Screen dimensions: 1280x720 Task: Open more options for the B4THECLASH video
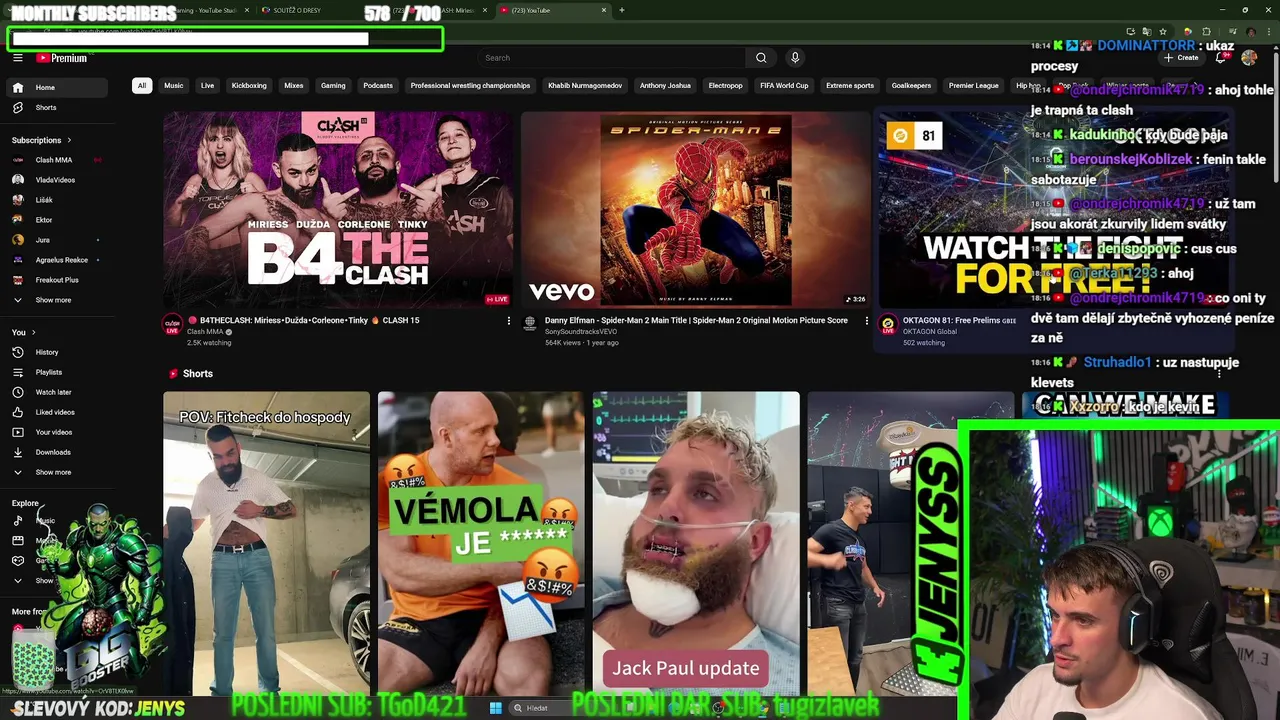508,321
